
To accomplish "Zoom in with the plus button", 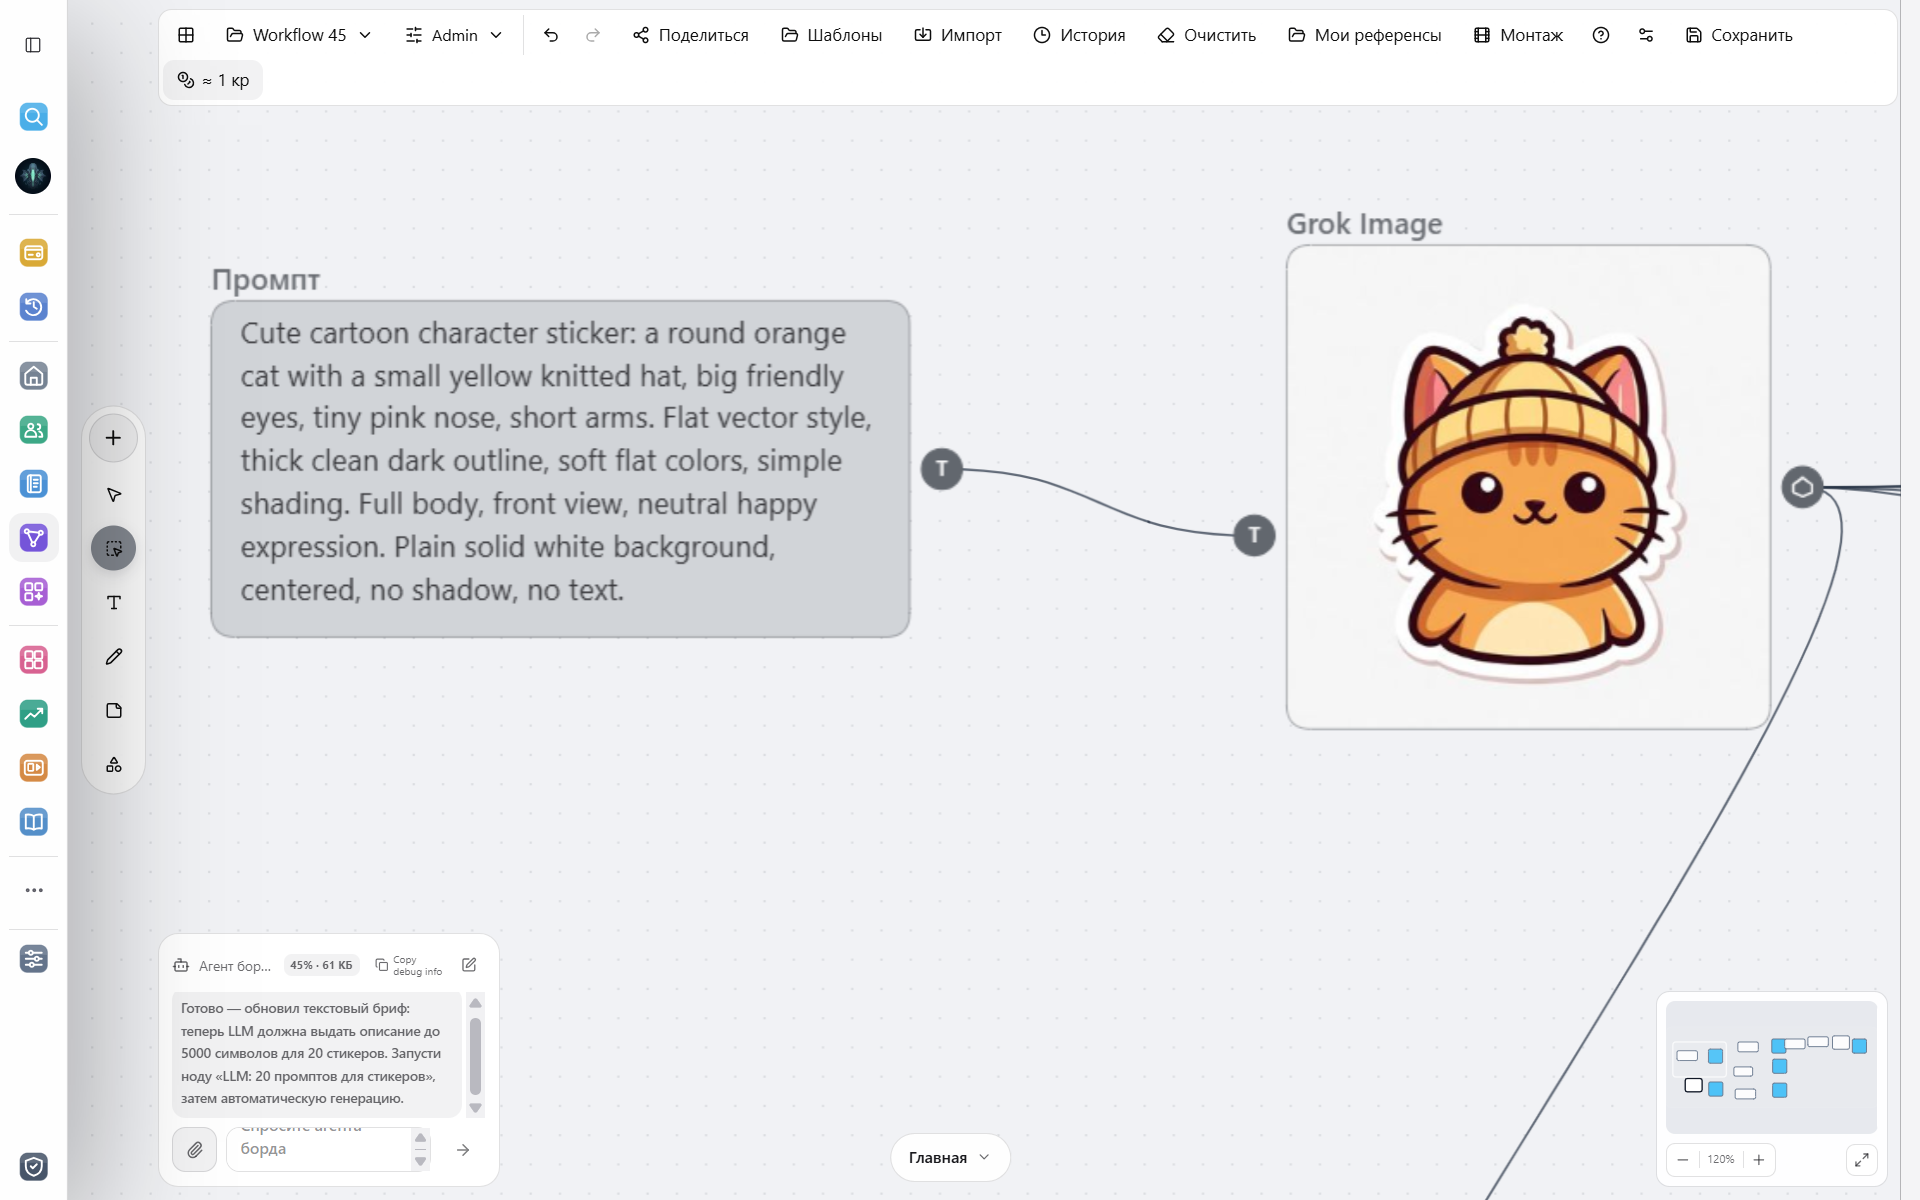I will coord(1759,1160).
